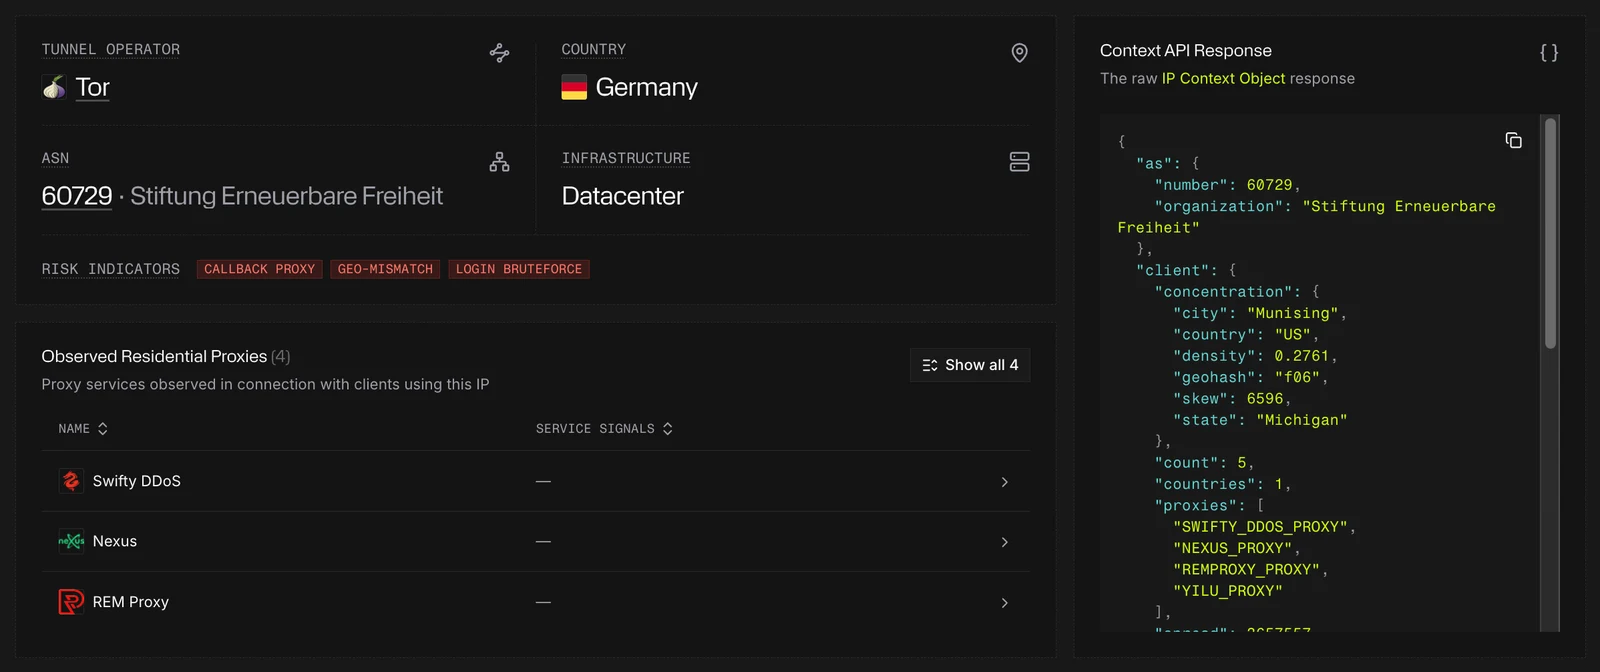Open the IP Context Object link

pyautogui.click(x=1223, y=78)
